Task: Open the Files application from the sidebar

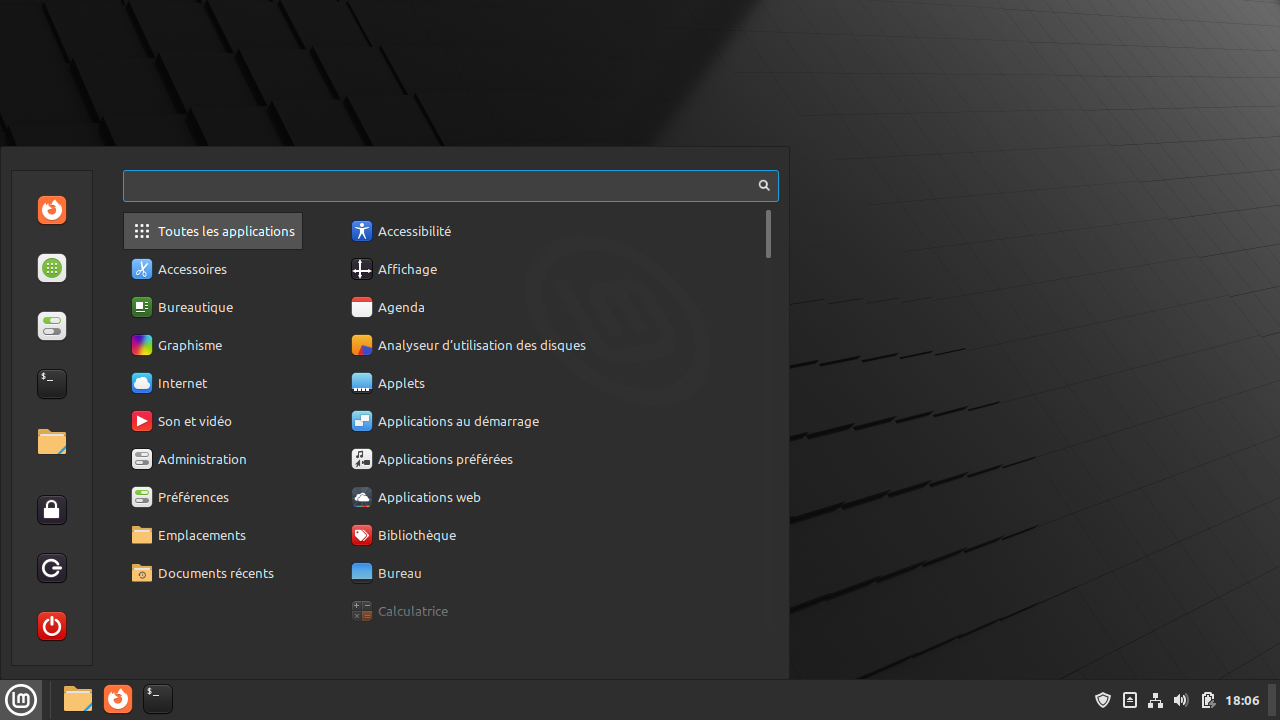Action: pyautogui.click(x=51, y=441)
